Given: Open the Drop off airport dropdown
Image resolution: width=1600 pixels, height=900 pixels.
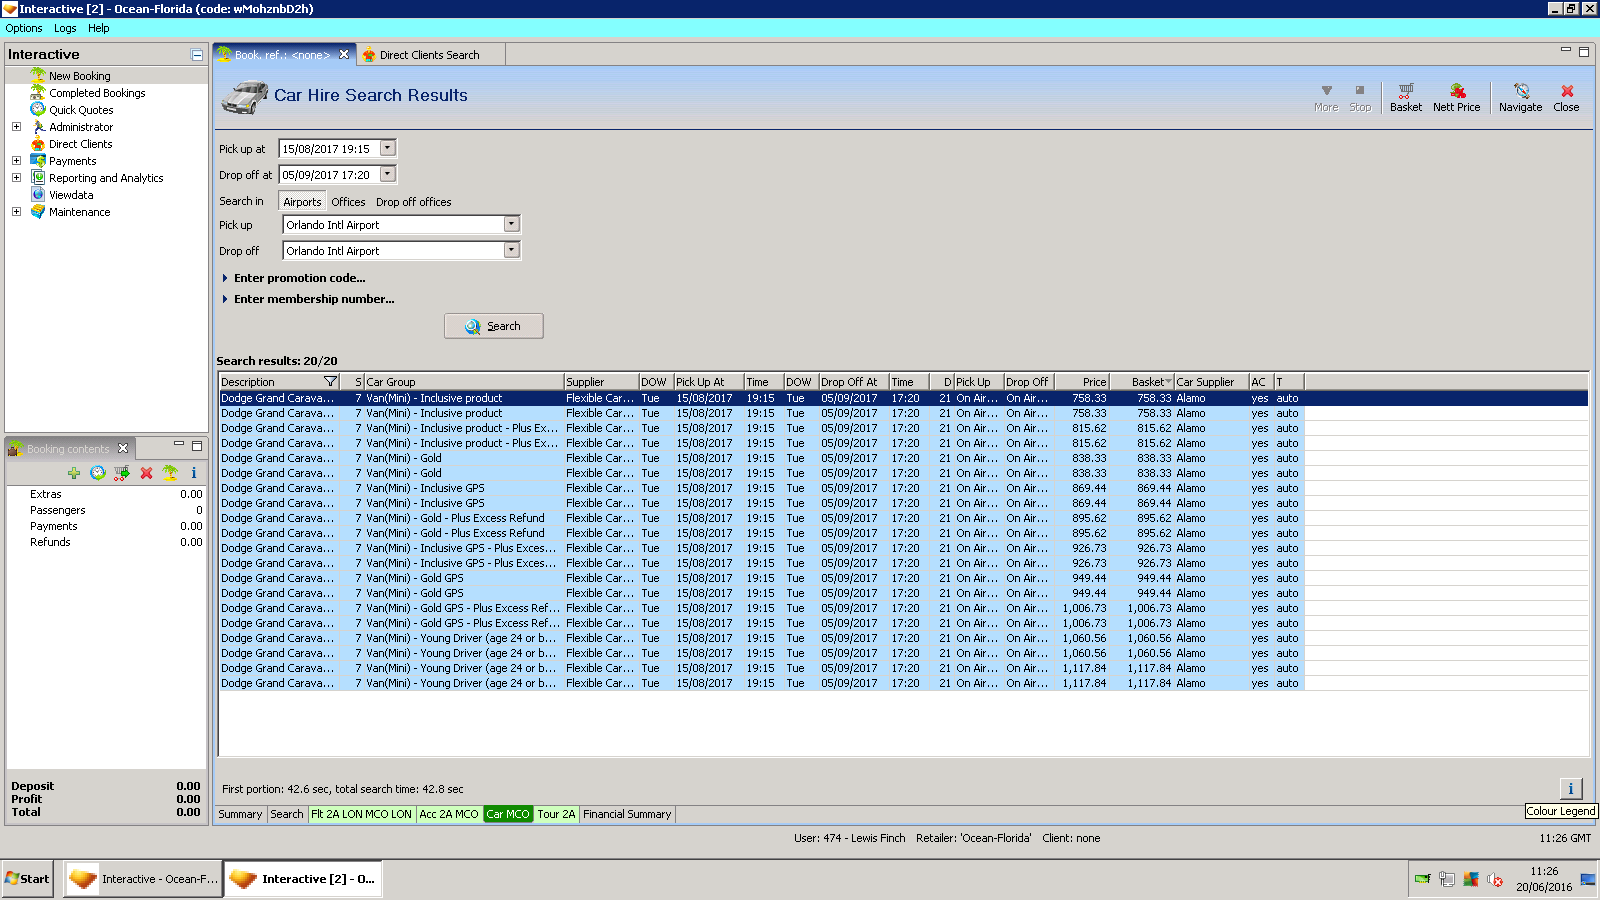Looking at the screenshot, I should coord(511,251).
